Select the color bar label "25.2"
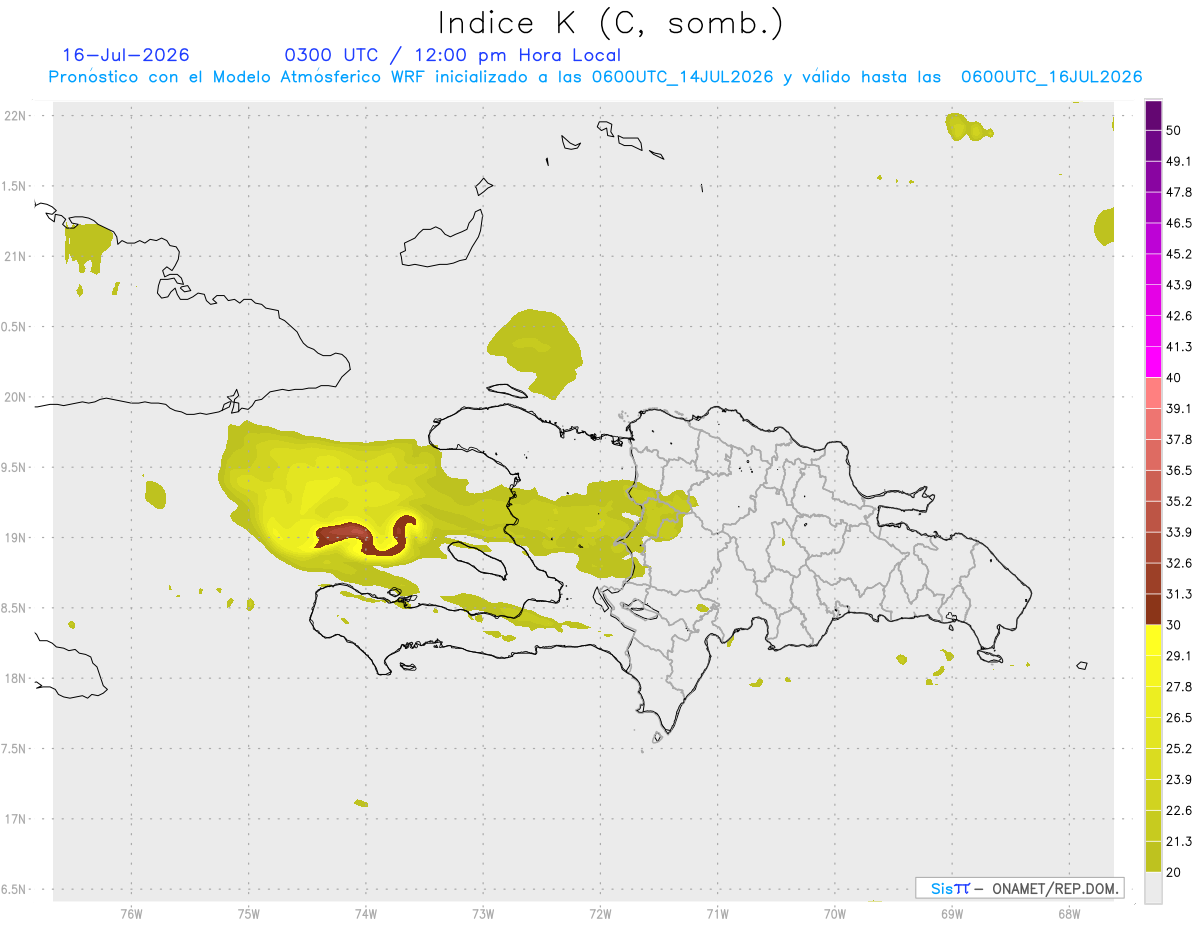The image size is (1200, 927). 1179,749
